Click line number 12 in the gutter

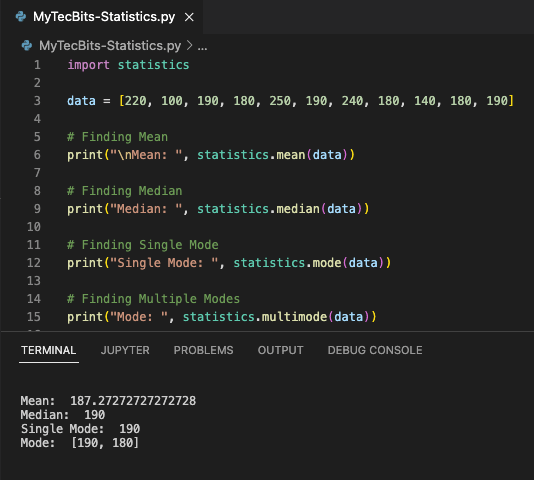(34, 263)
